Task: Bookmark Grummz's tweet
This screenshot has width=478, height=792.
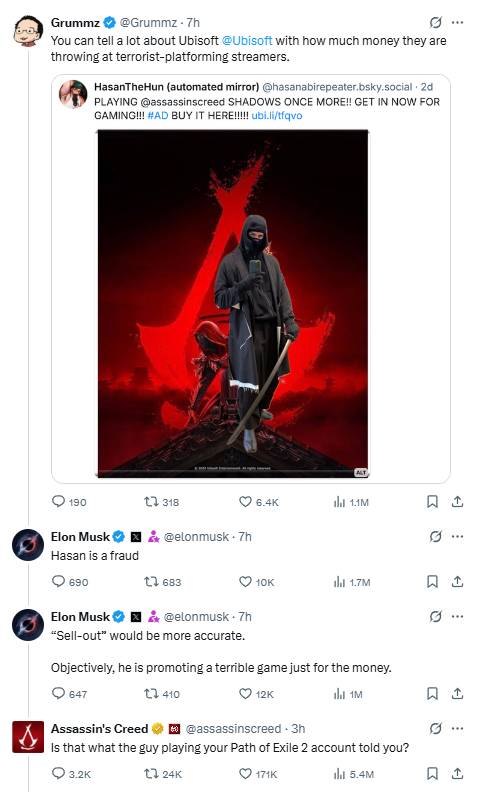Action: point(433,501)
